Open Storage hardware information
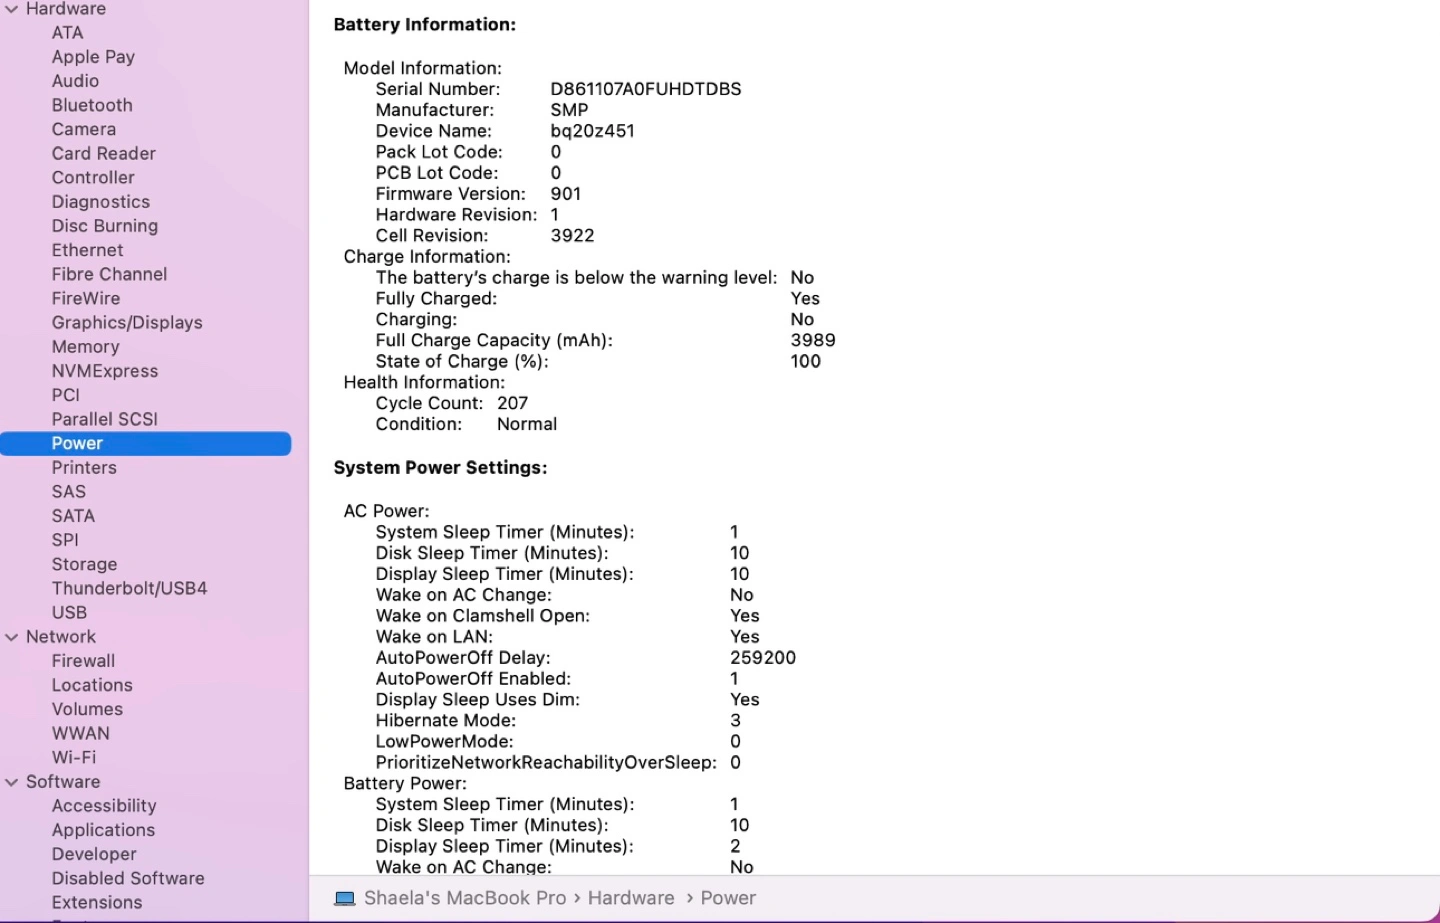 (84, 564)
